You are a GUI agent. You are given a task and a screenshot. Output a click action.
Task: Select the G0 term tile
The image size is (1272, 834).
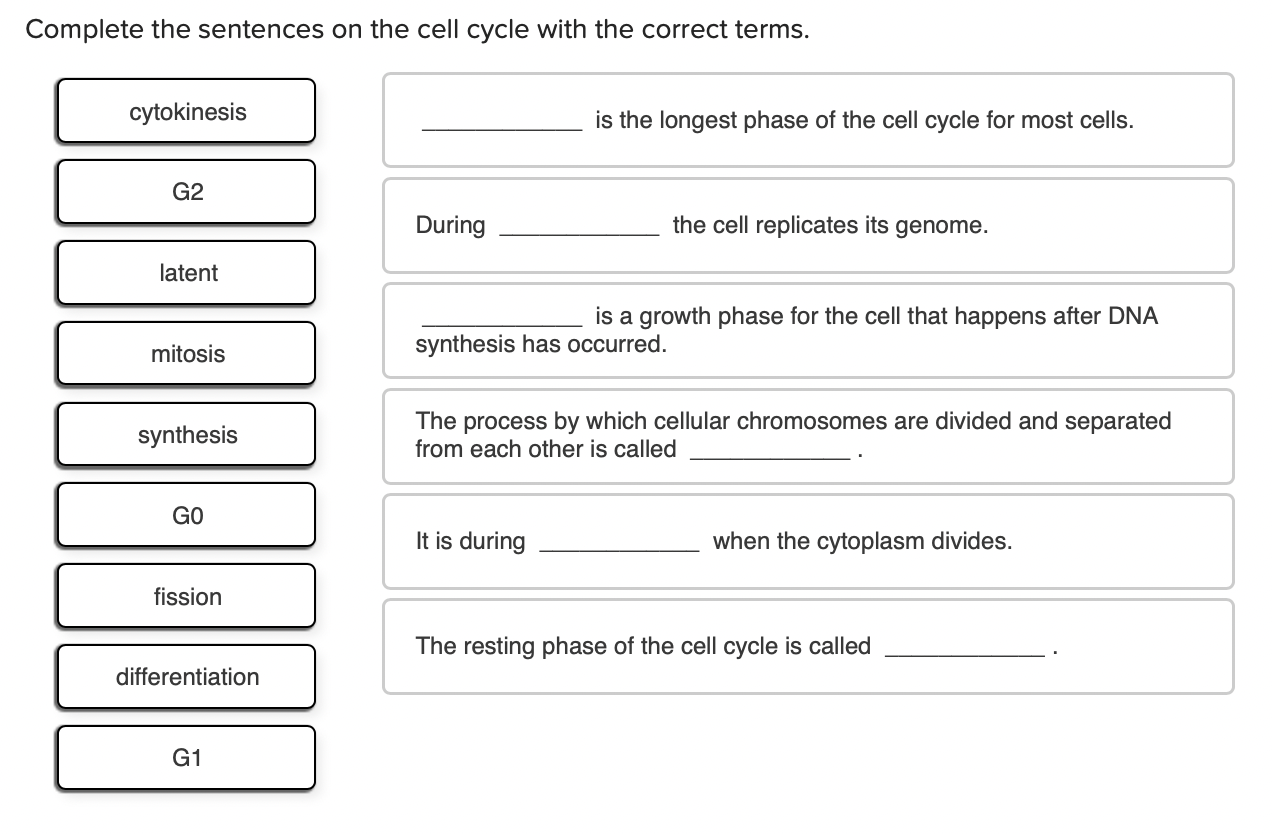(x=186, y=514)
